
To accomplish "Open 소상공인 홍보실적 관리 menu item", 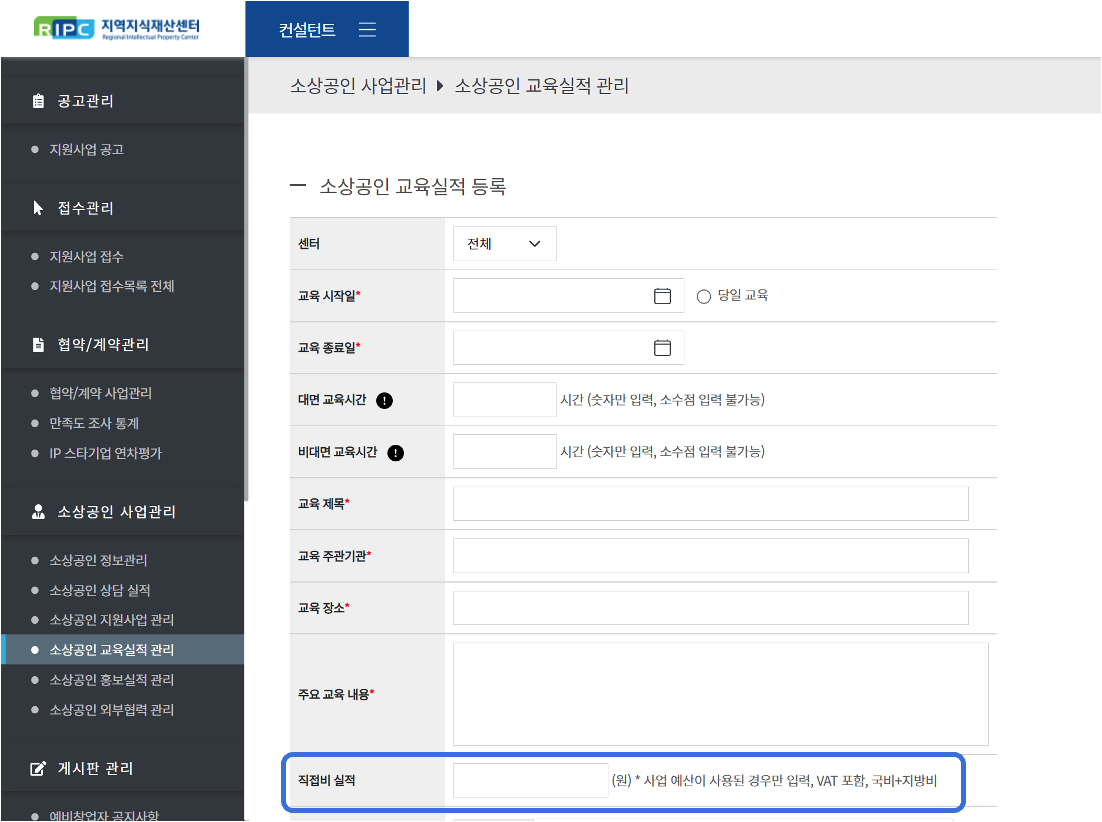I will click(x=112, y=680).
